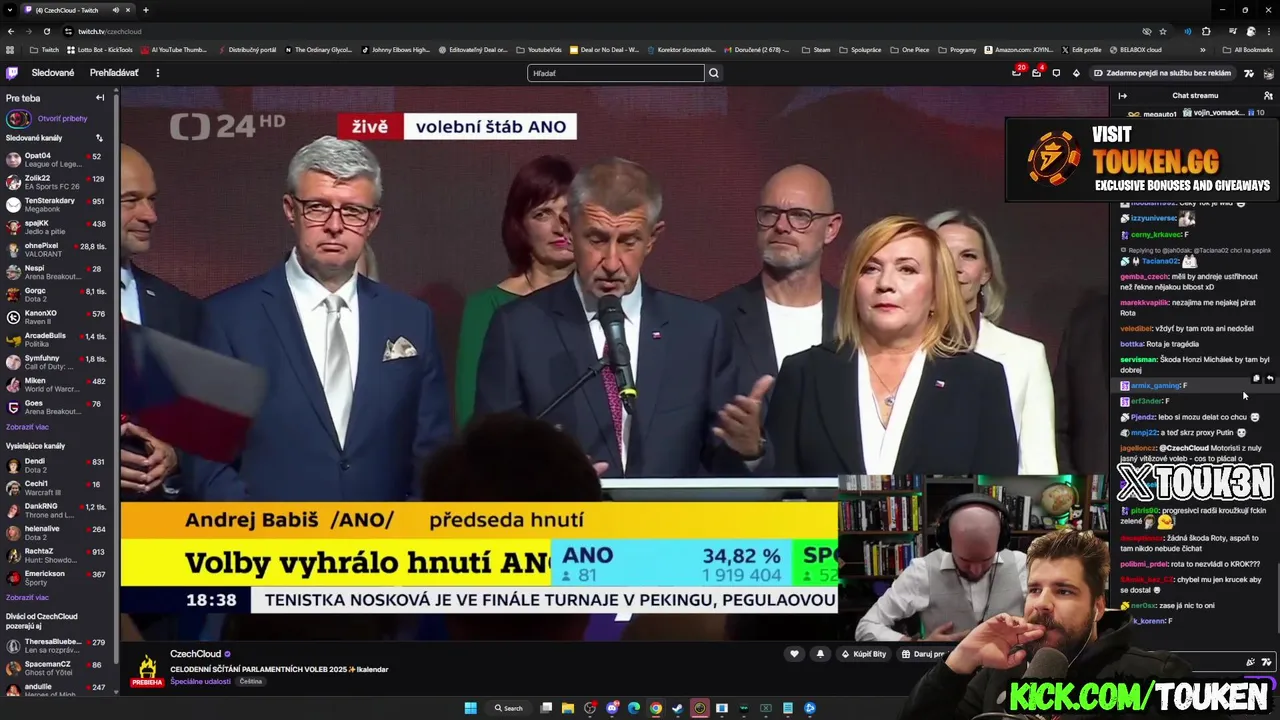Click the CzechCloud avatar with PREBIEHA badge
The width and height of the screenshot is (1280, 720).
(147, 670)
